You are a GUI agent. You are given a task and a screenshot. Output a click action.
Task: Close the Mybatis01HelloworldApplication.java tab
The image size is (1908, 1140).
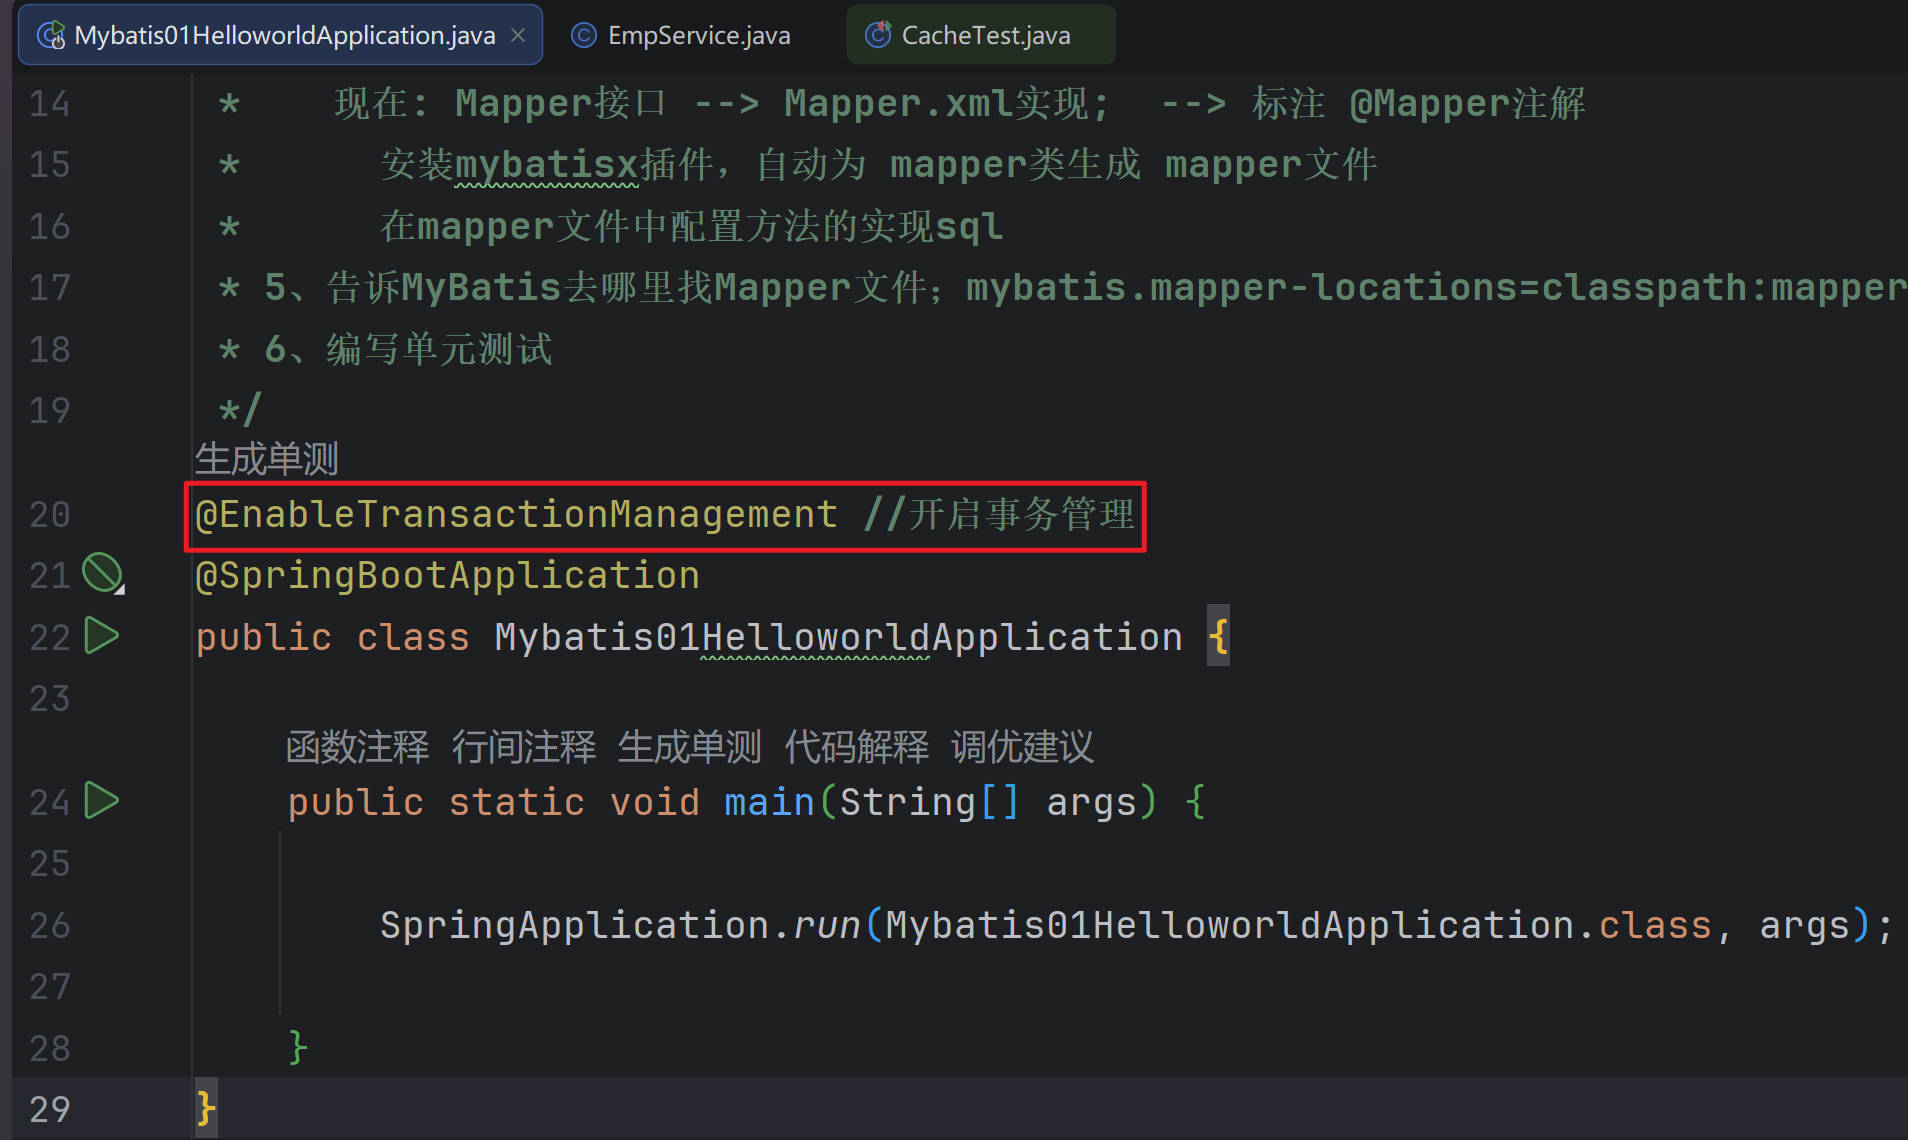pyautogui.click(x=518, y=35)
